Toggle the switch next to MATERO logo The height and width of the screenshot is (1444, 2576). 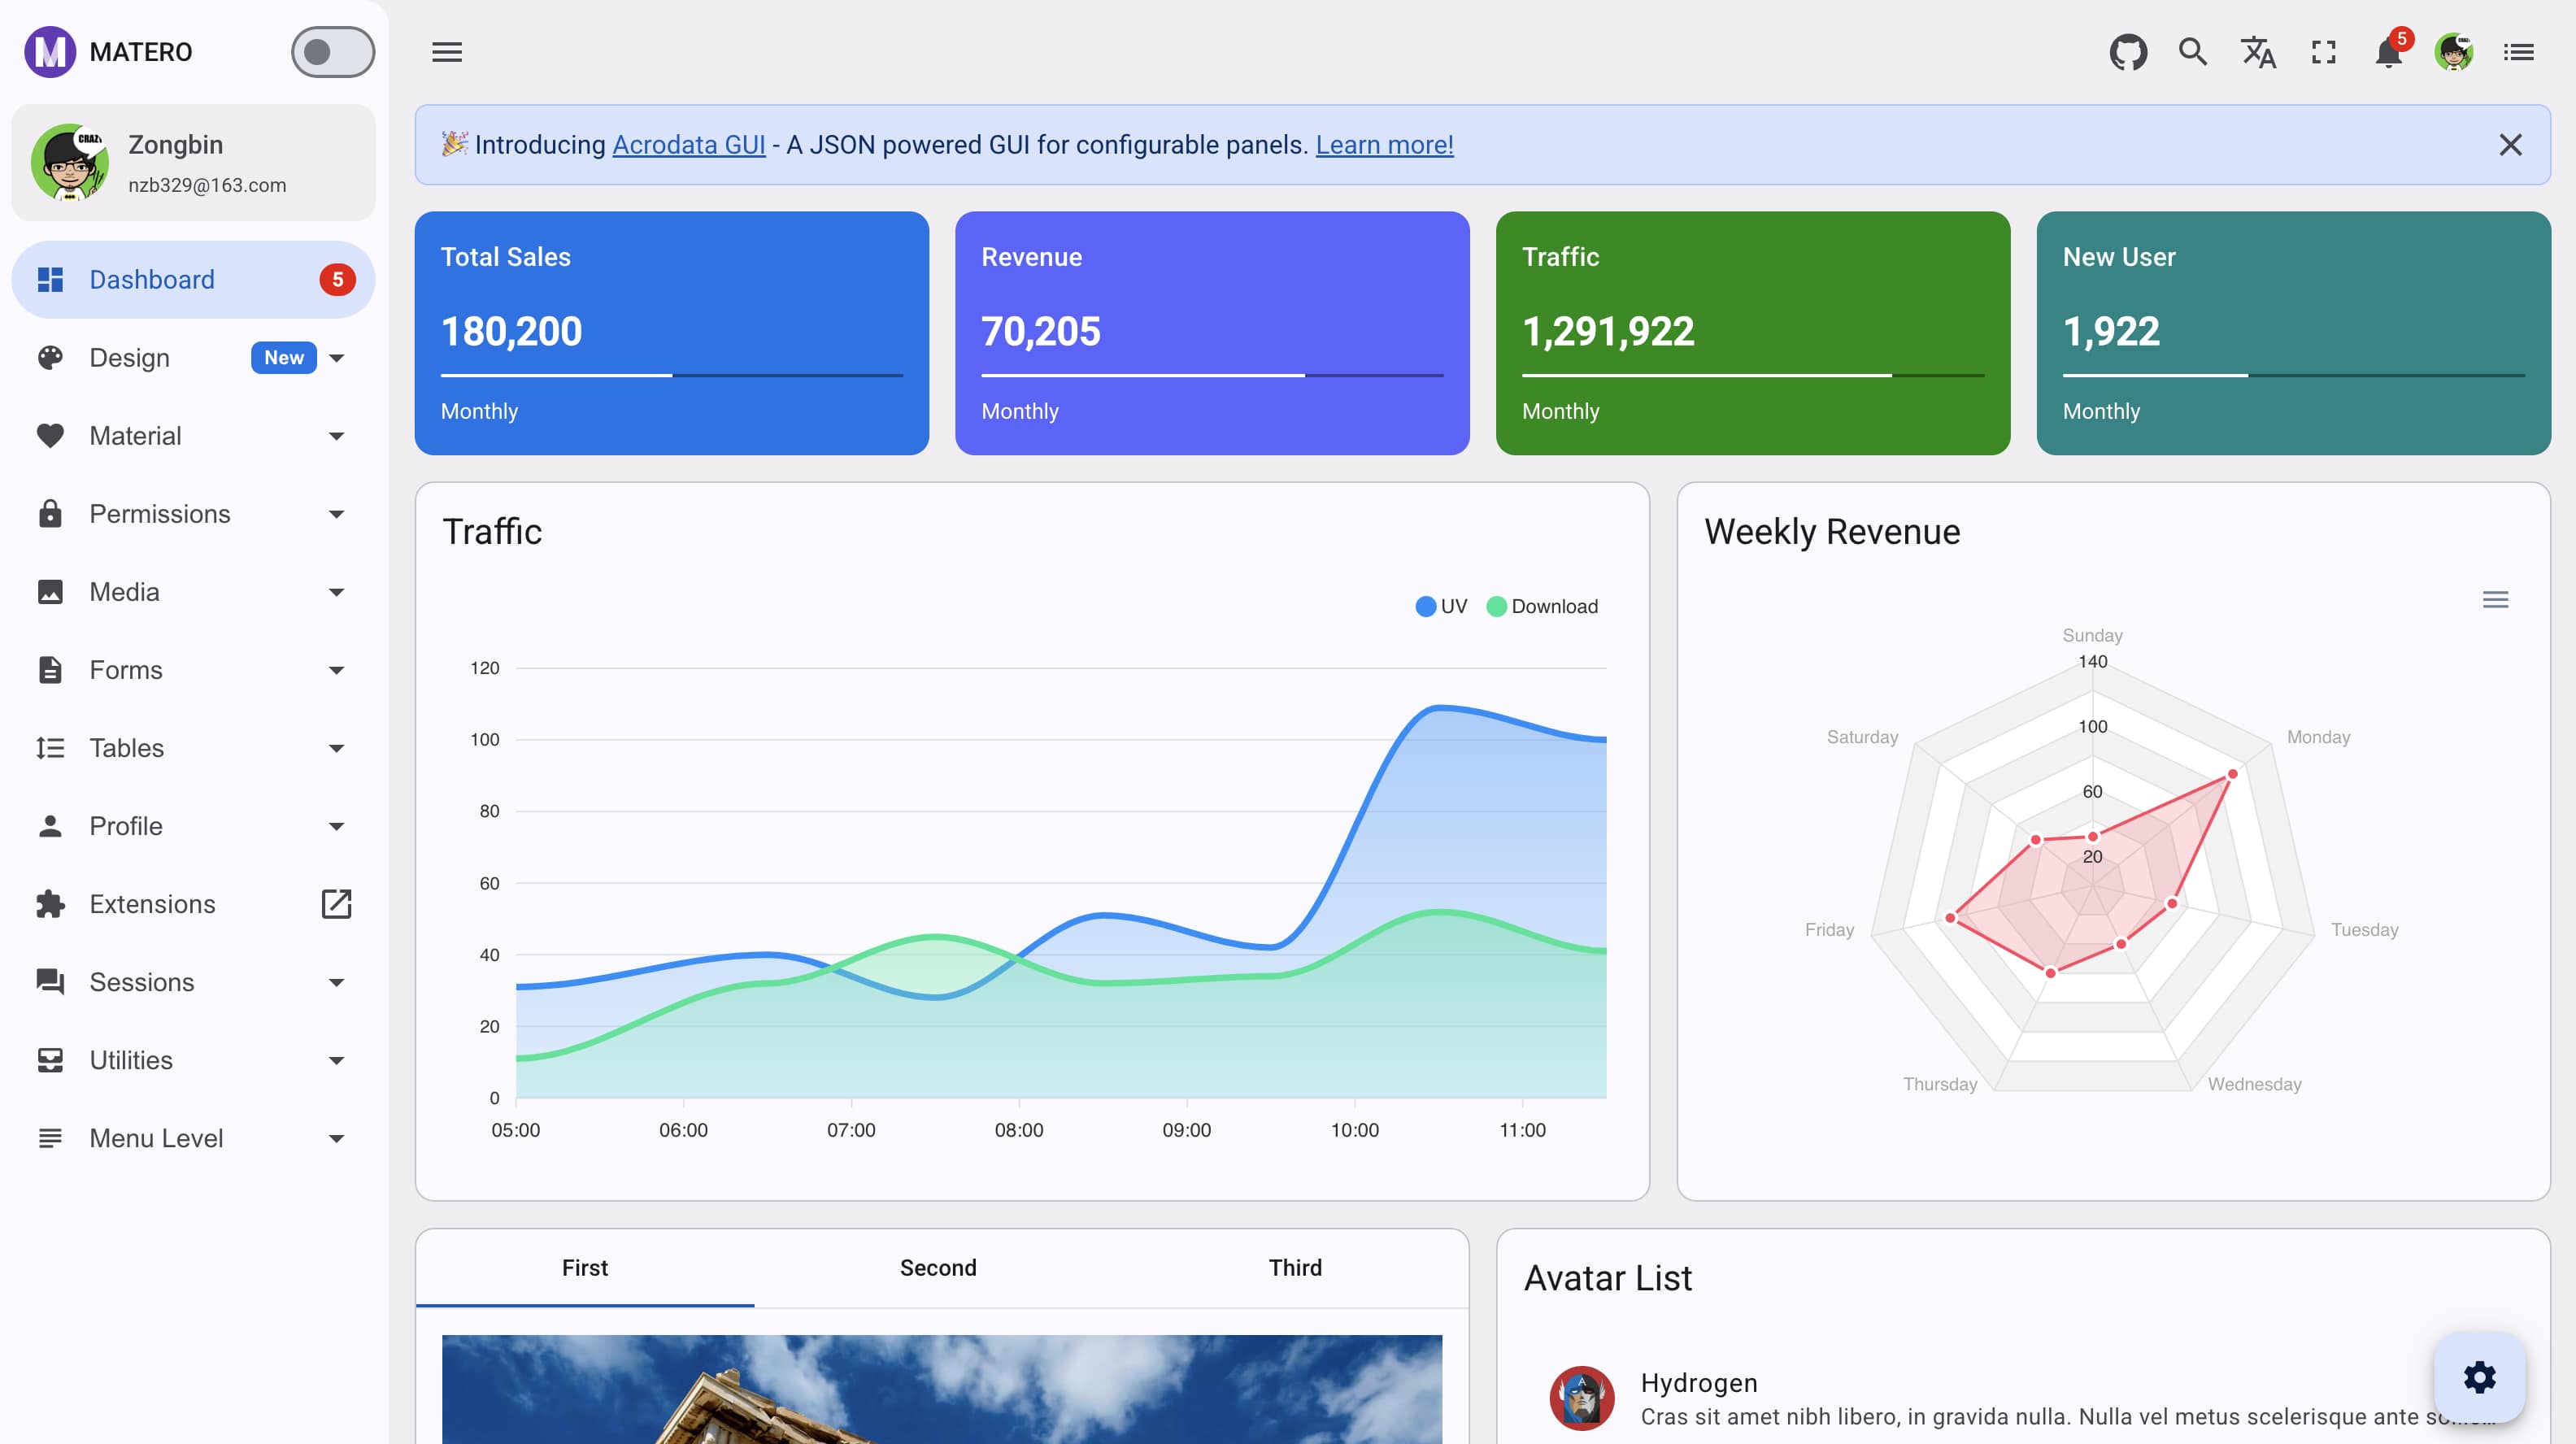pyautogui.click(x=332, y=51)
